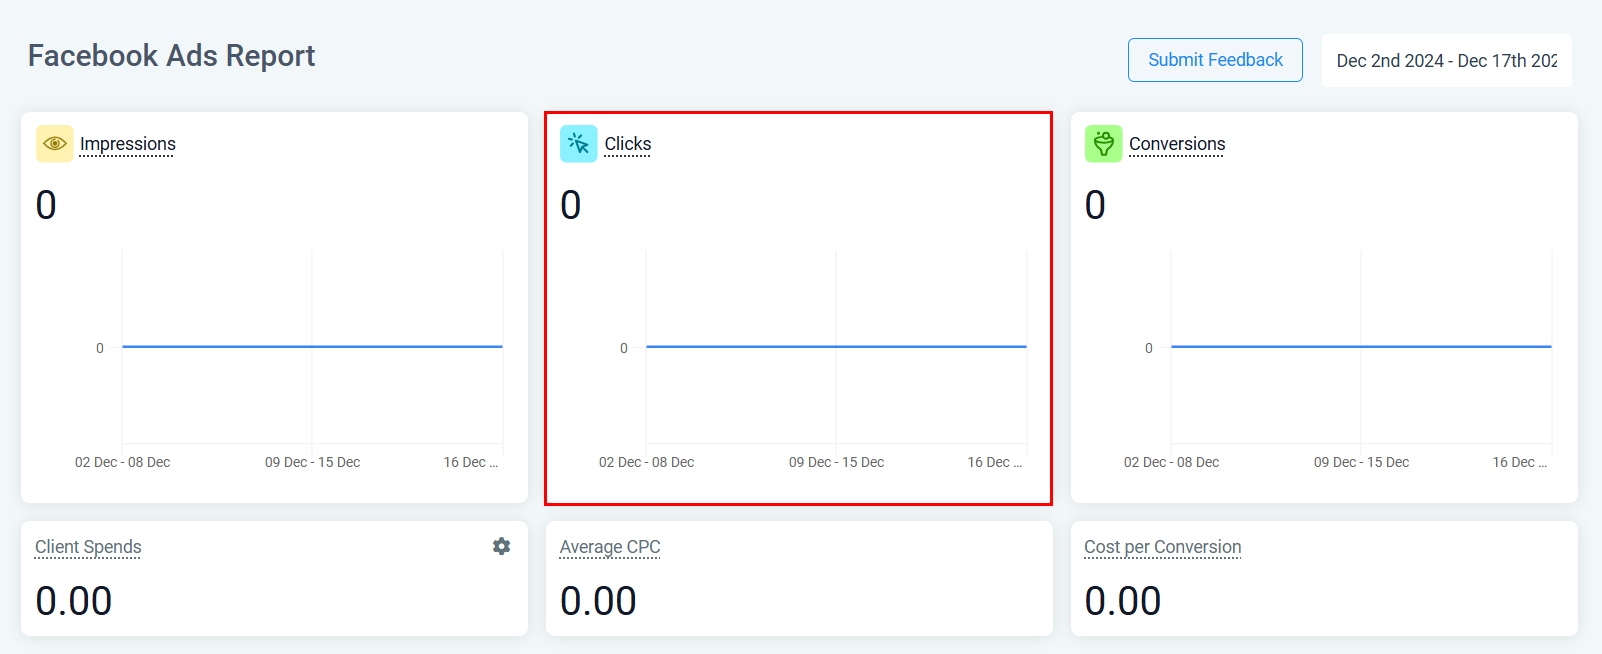This screenshot has height=654, width=1602.
Task: Open Client Spends gear settings
Action: click(501, 546)
